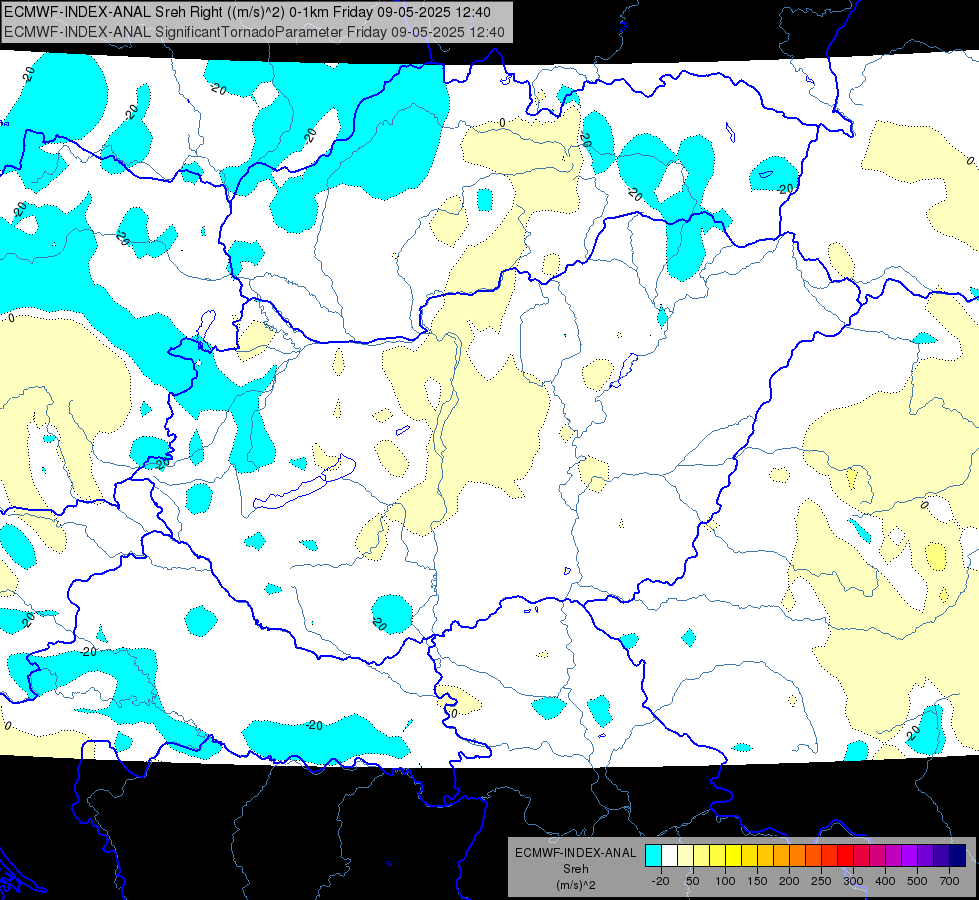This screenshot has width=979, height=900.
Task: Click the 'Sreh Right 0-1km' title line
Action: pos(247,12)
